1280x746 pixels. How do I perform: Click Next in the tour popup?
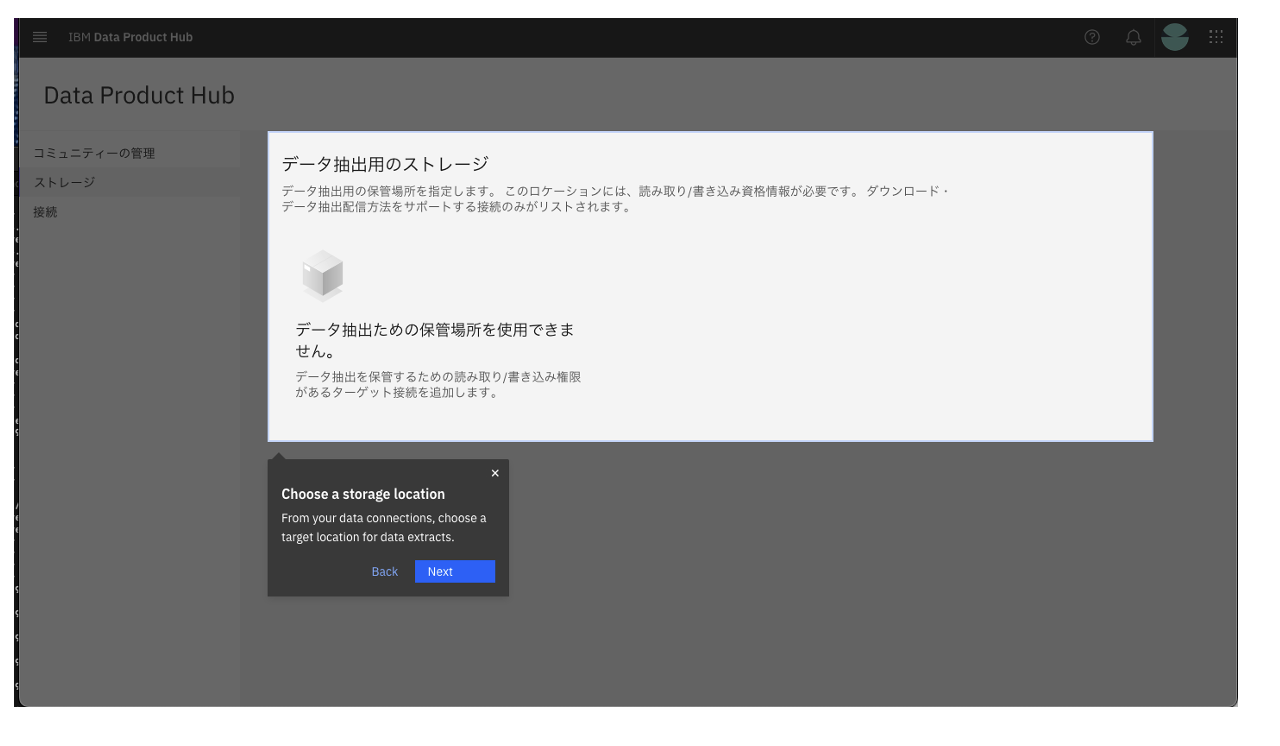click(x=455, y=571)
